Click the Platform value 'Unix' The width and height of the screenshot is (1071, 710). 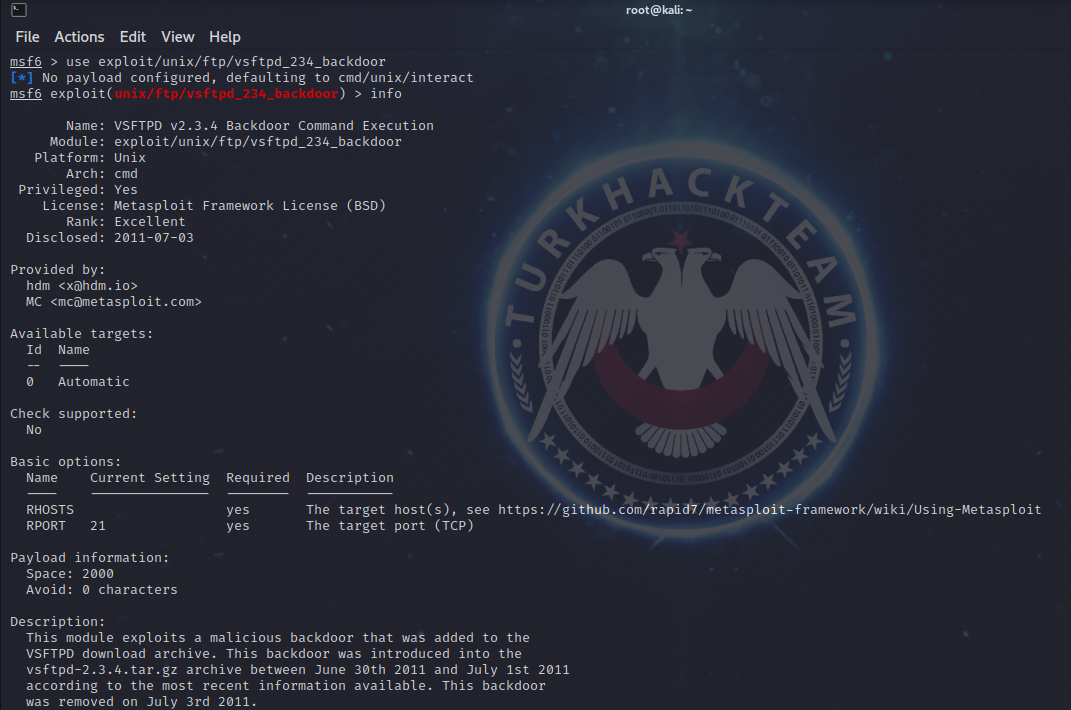[x=130, y=158]
